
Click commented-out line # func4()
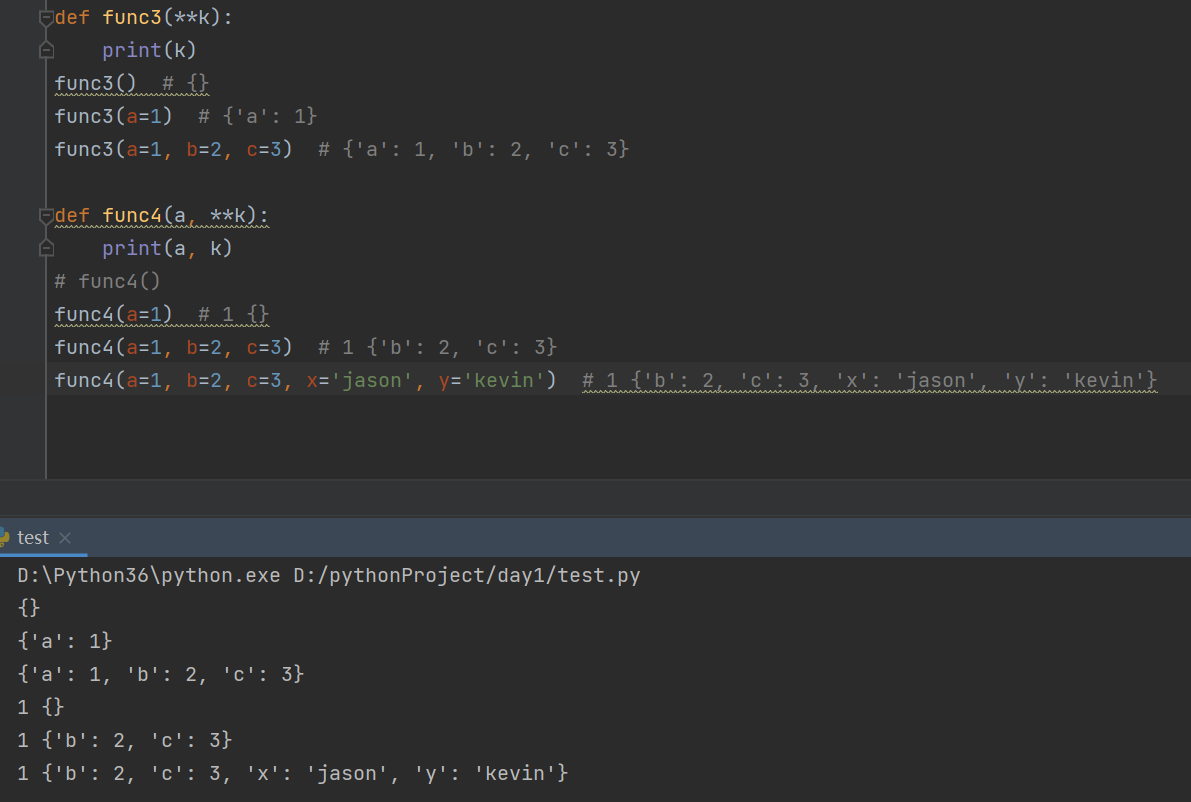tap(108, 282)
